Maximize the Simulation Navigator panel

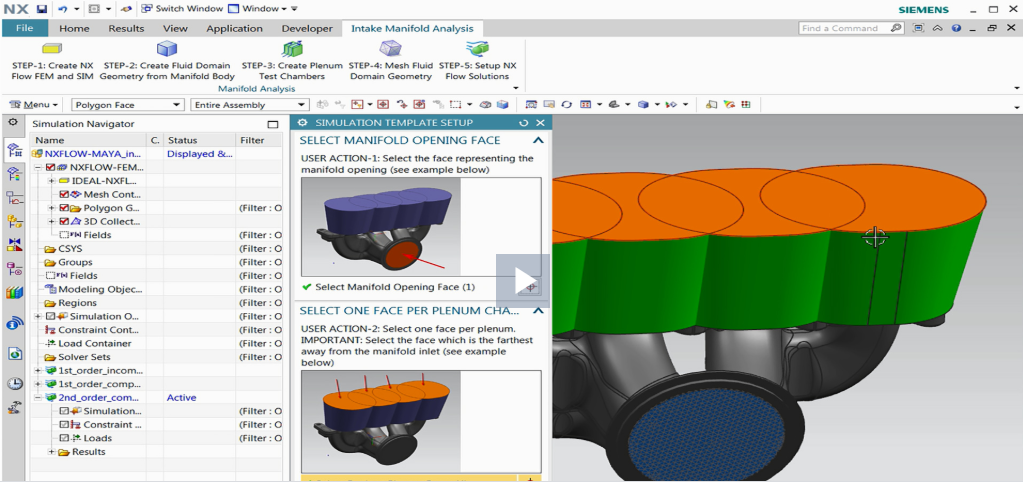coord(273,124)
